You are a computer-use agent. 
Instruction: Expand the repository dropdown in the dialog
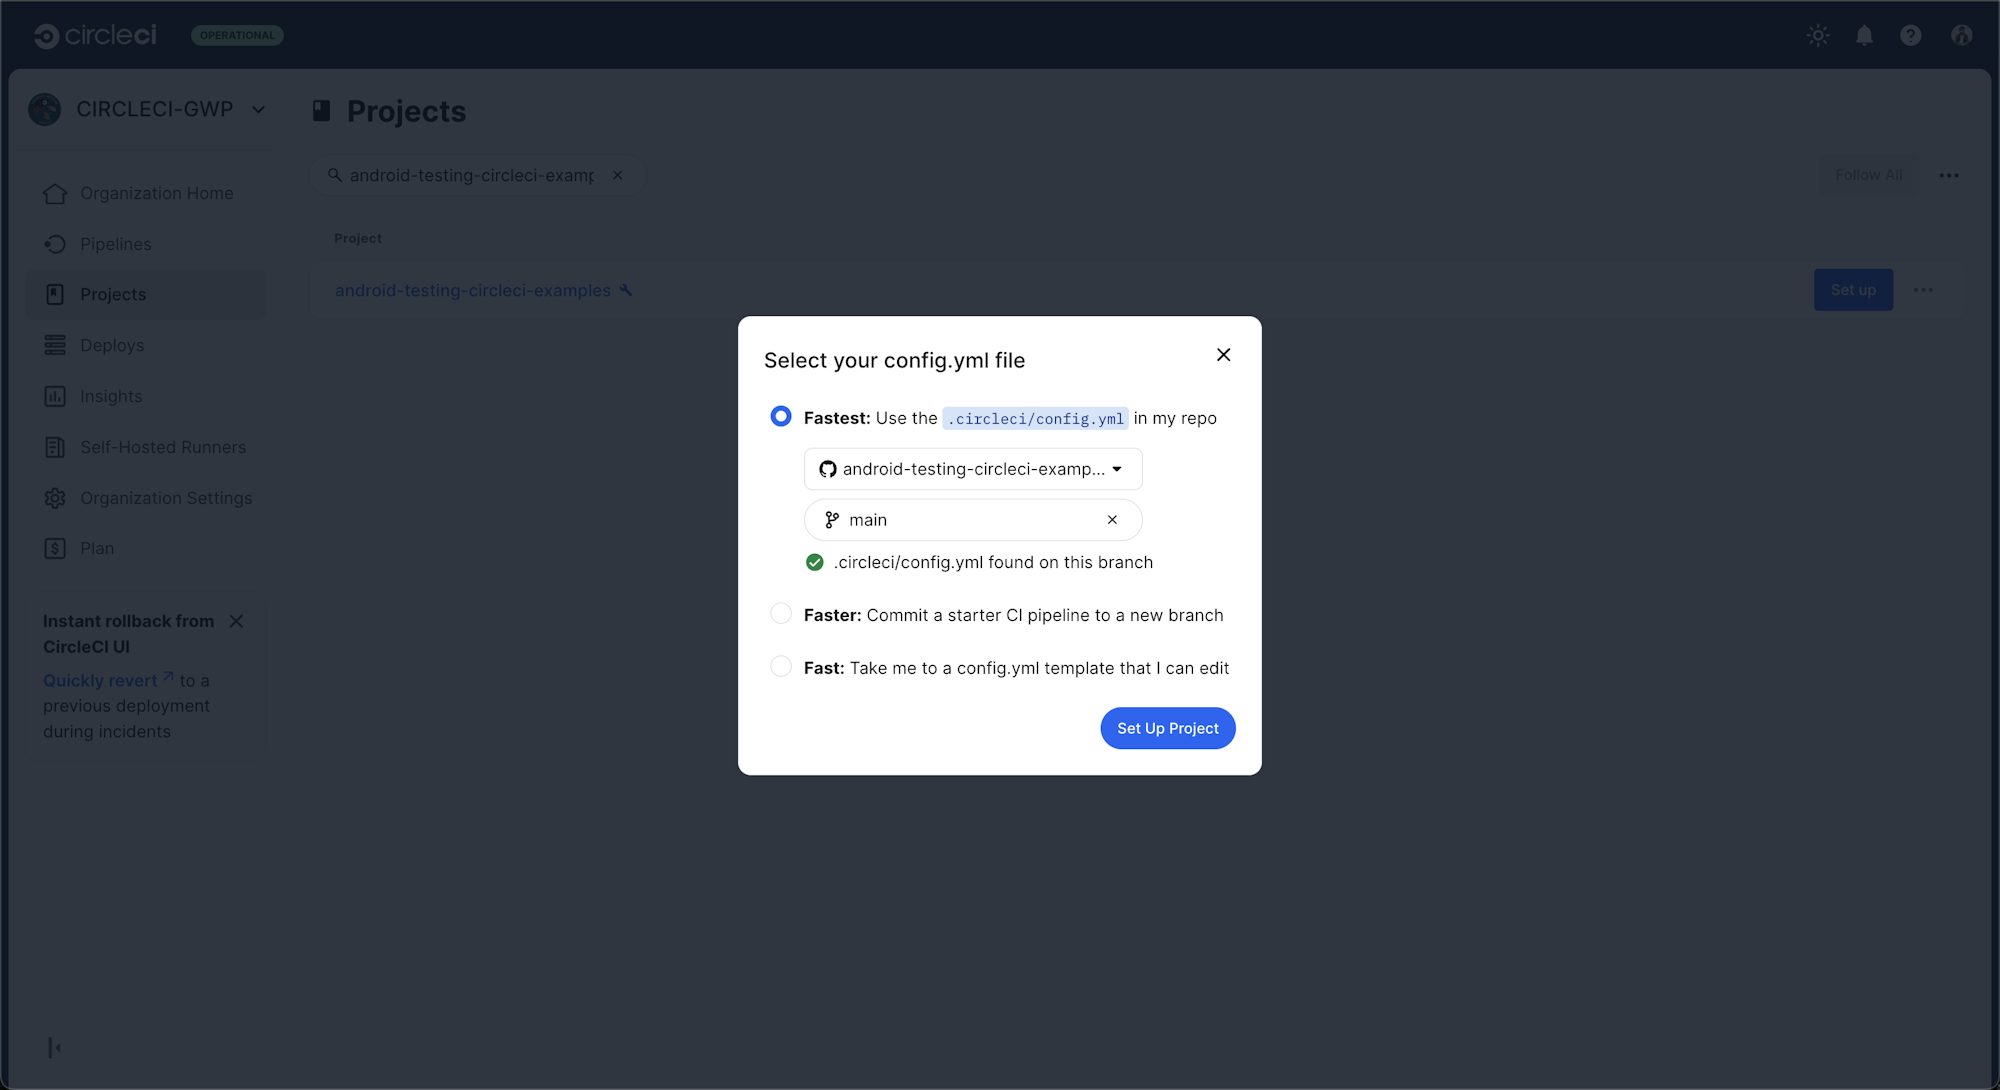click(1116, 468)
